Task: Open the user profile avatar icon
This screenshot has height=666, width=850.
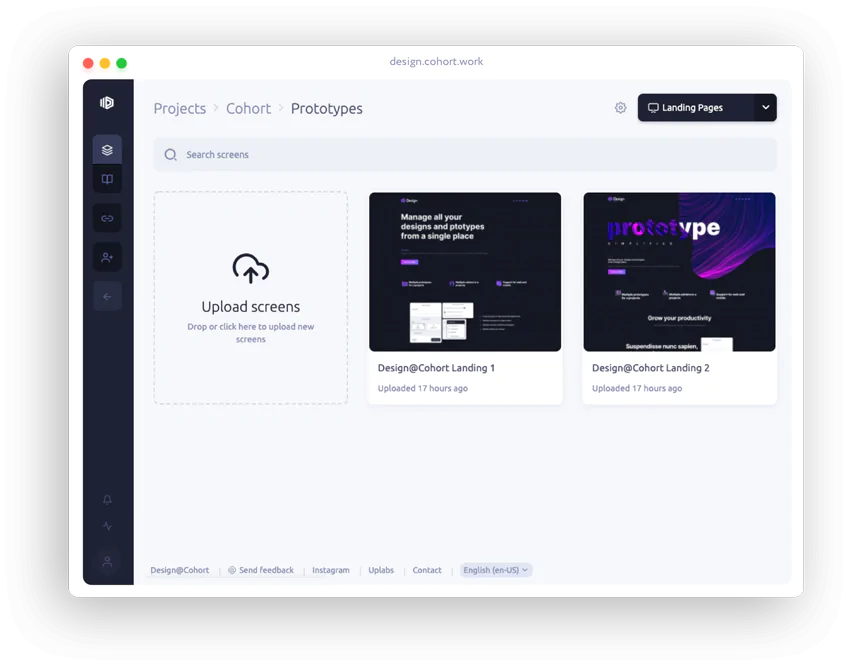Action: (107, 561)
